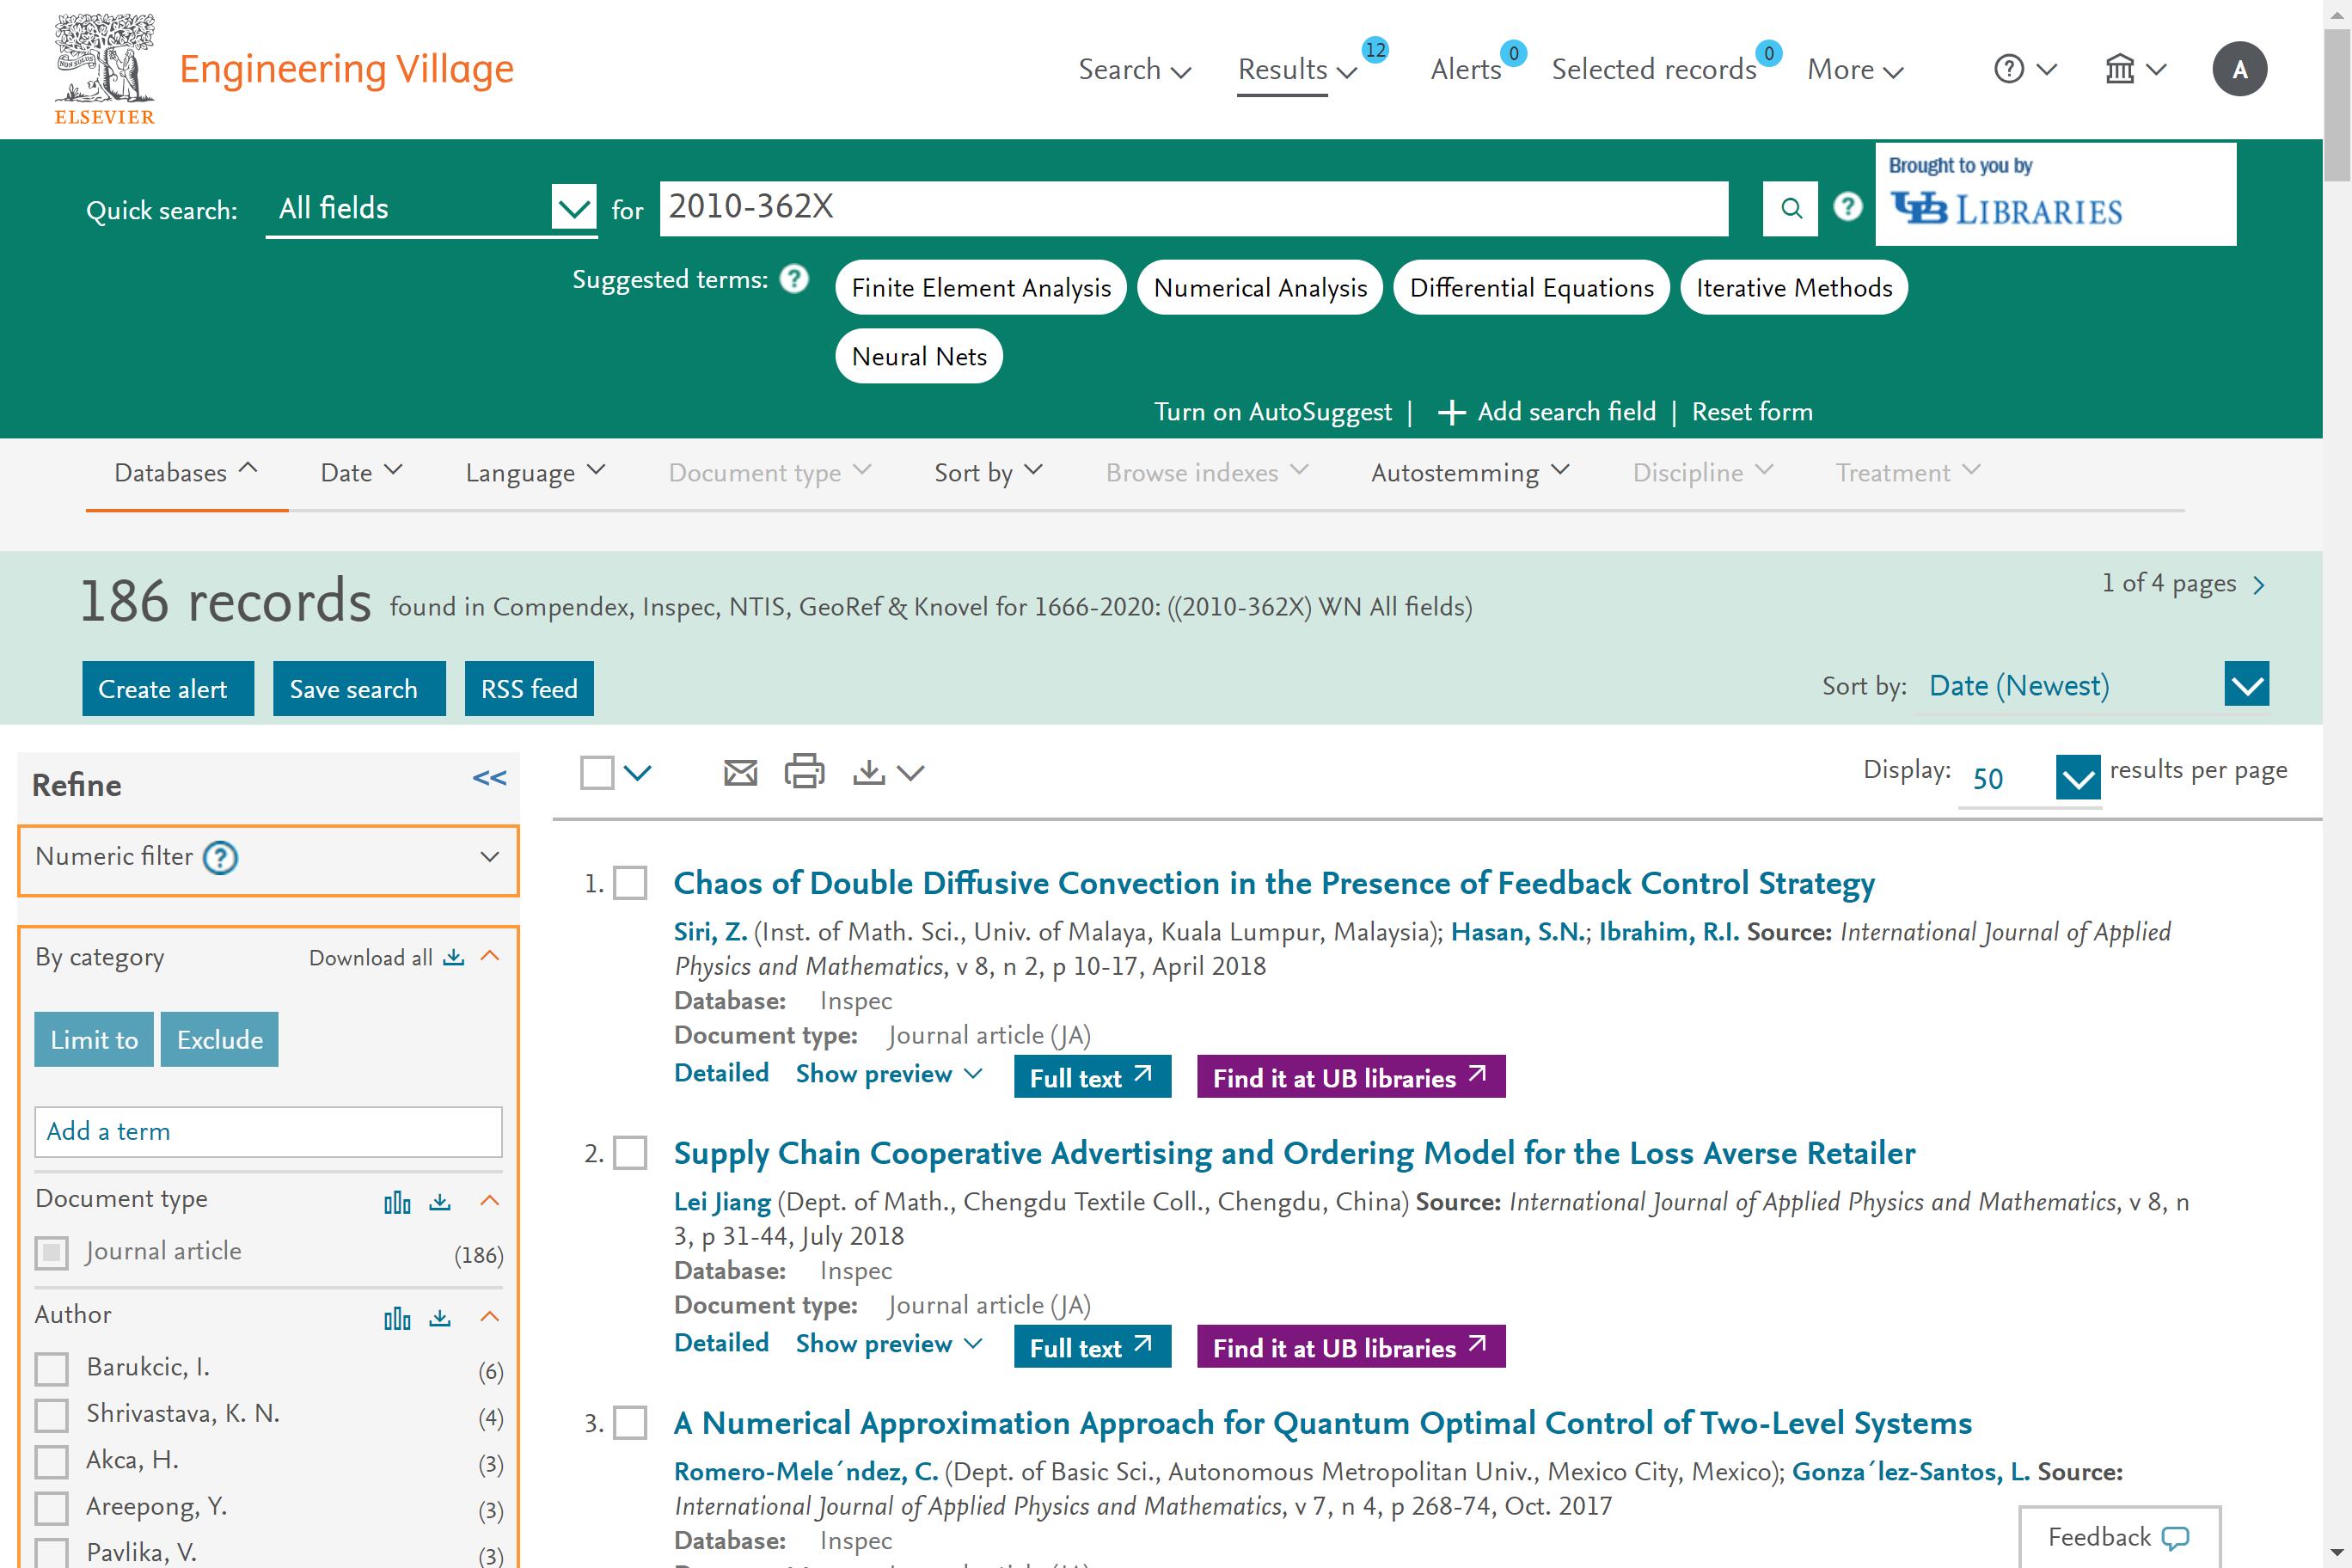The image size is (2352, 1568).
Task: Click Find it at UB libraries for record 2
Action: click(1351, 1347)
